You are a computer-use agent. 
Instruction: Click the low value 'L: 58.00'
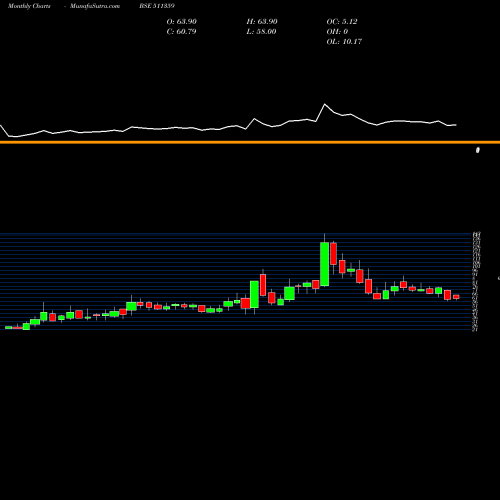click(261, 31)
